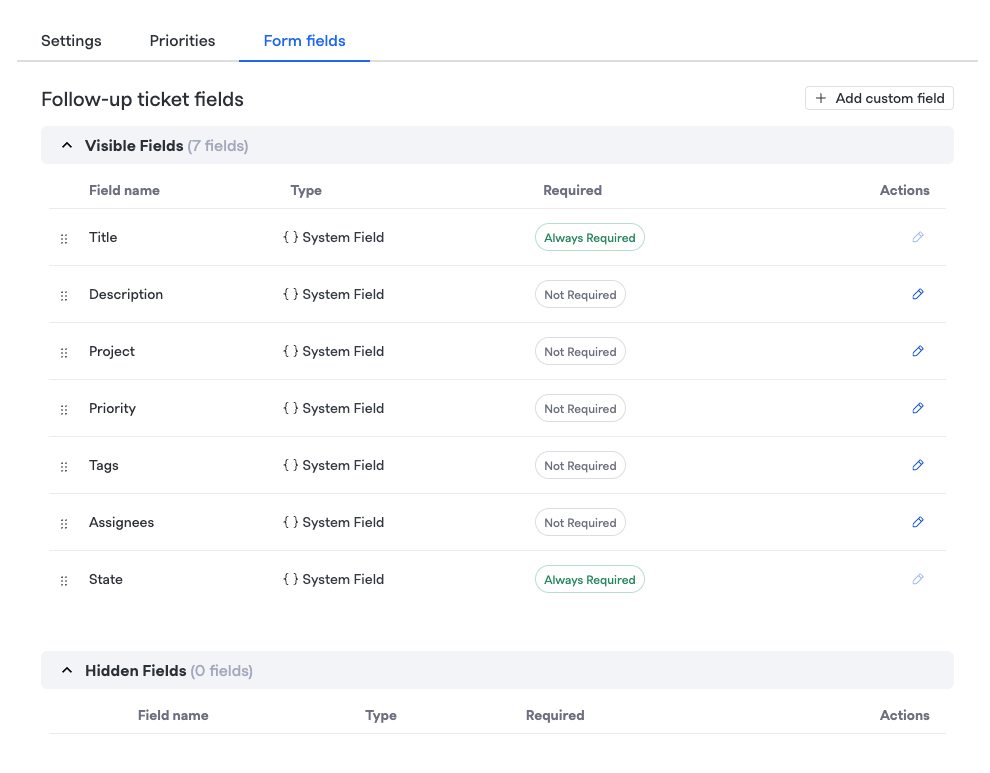Collapse the Visible Fields section
Screen dimensions: 990x773
click(67, 146)
